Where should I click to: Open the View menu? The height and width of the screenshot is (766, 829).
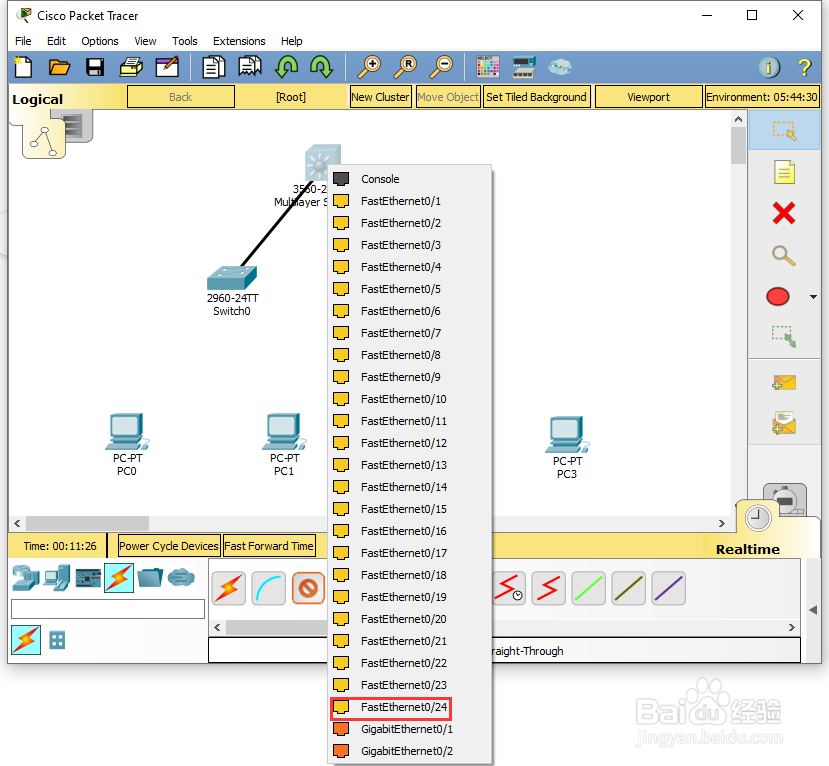(x=145, y=41)
